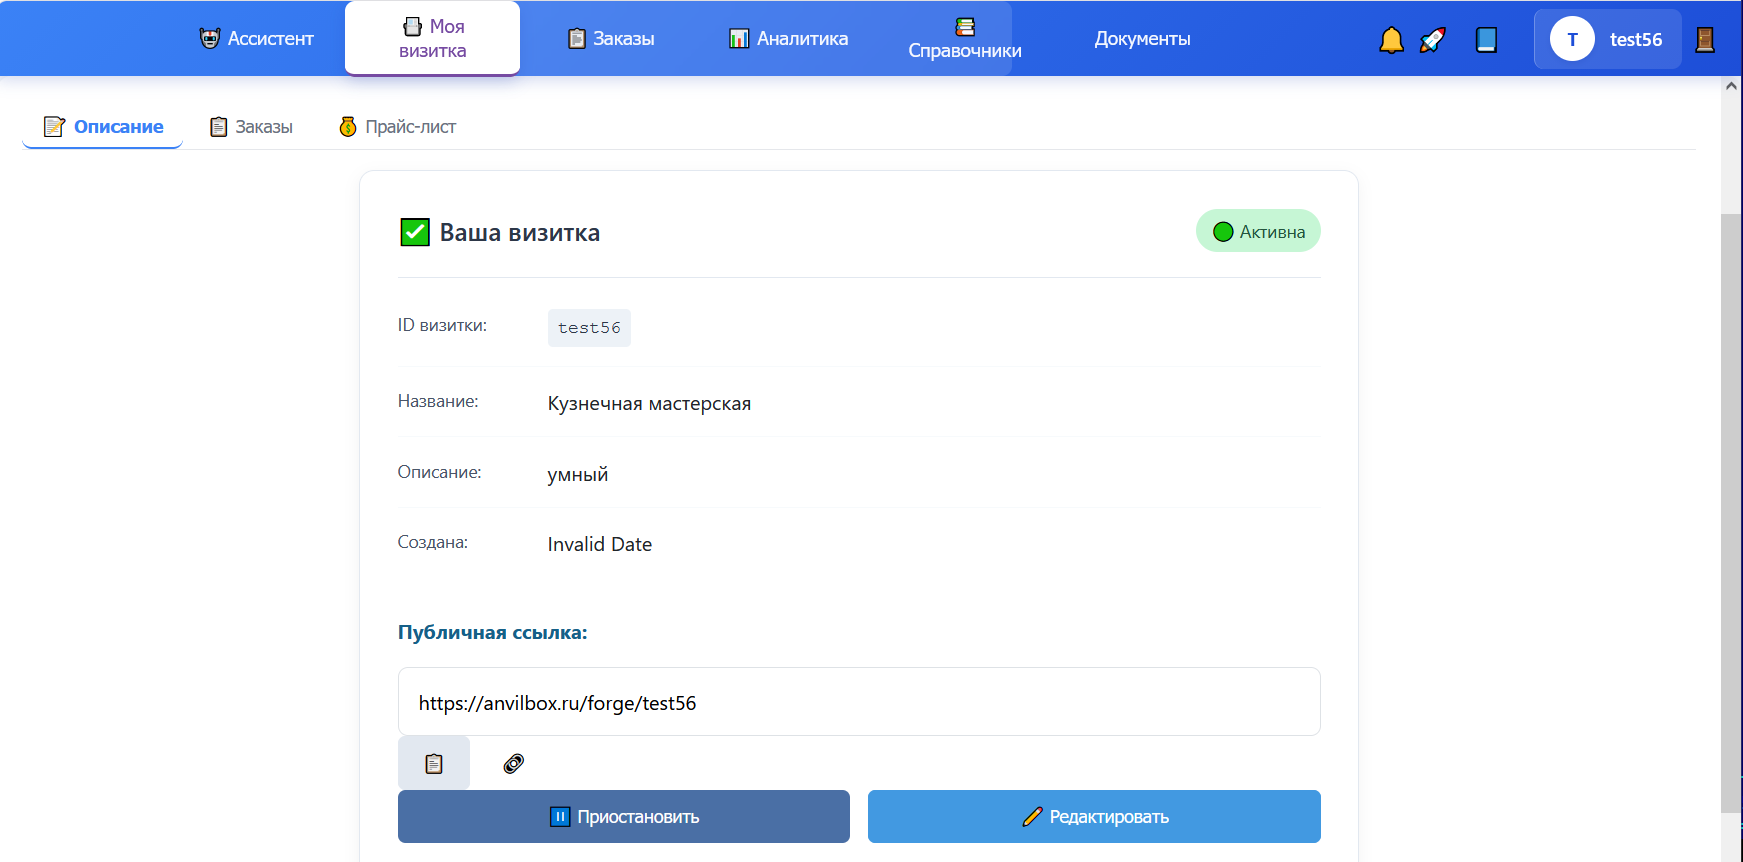Click the public link field
This screenshot has width=1743, height=862.
tap(859, 702)
